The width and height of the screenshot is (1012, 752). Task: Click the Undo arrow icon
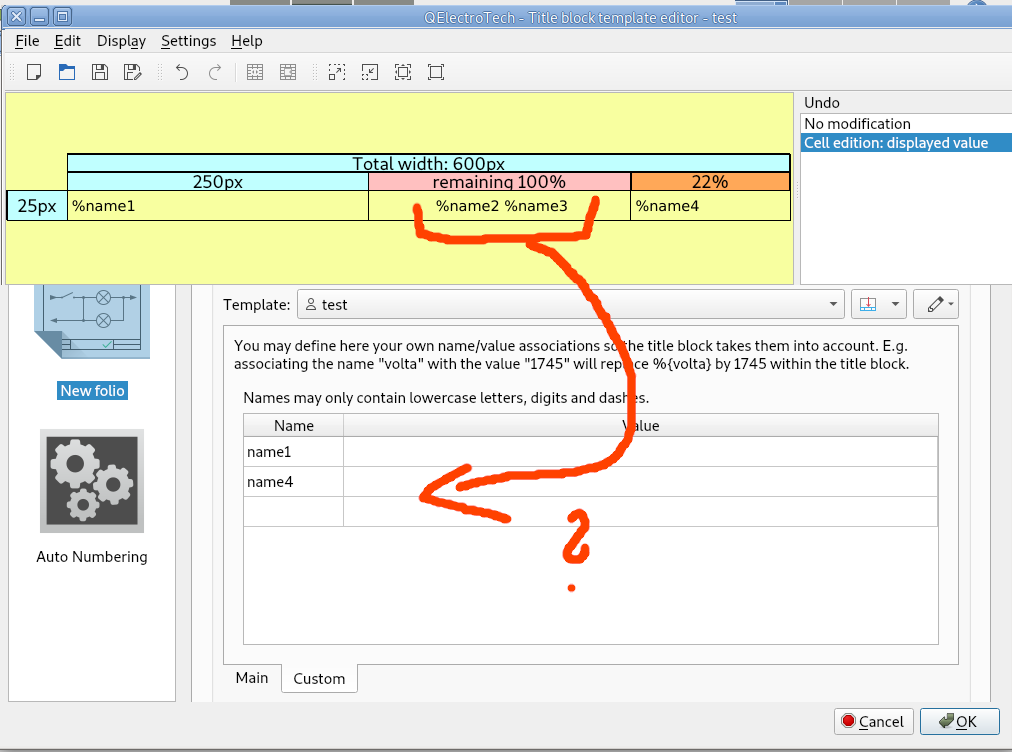coord(181,72)
